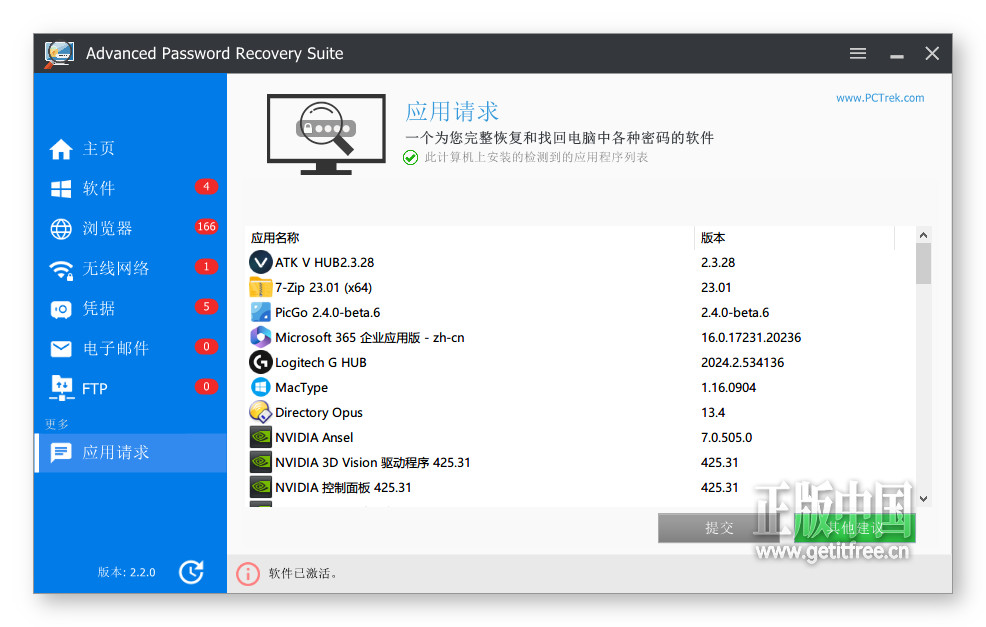Click the NVIDIA Ansel icon
986x627 pixels.
coord(260,437)
